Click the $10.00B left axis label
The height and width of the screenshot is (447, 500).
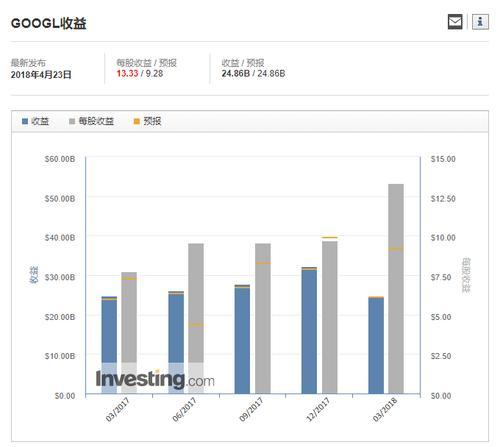pos(60,356)
